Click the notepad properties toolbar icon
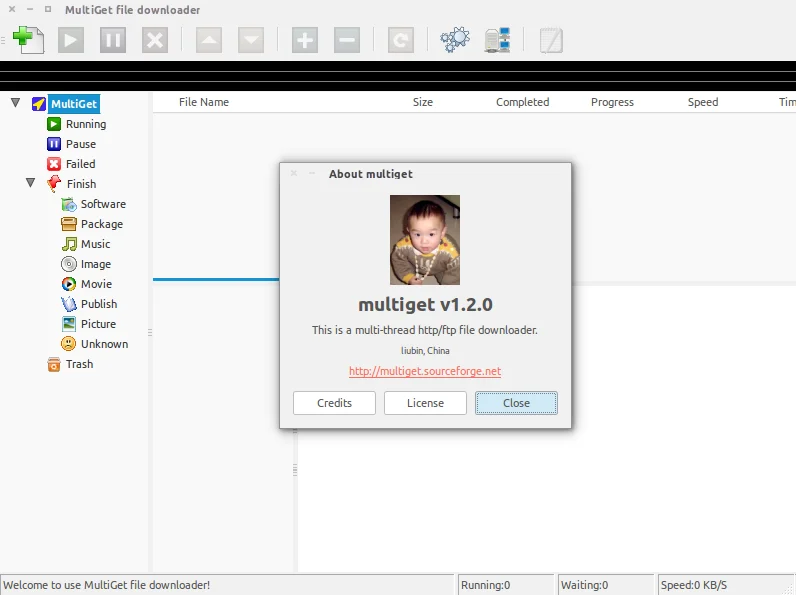The width and height of the screenshot is (796, 595). 551,40
